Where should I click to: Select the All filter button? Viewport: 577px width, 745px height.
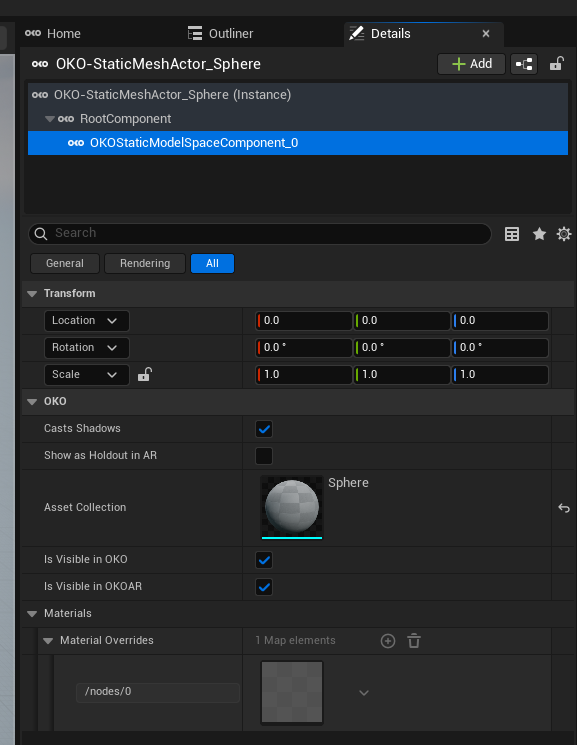point(212,263)
